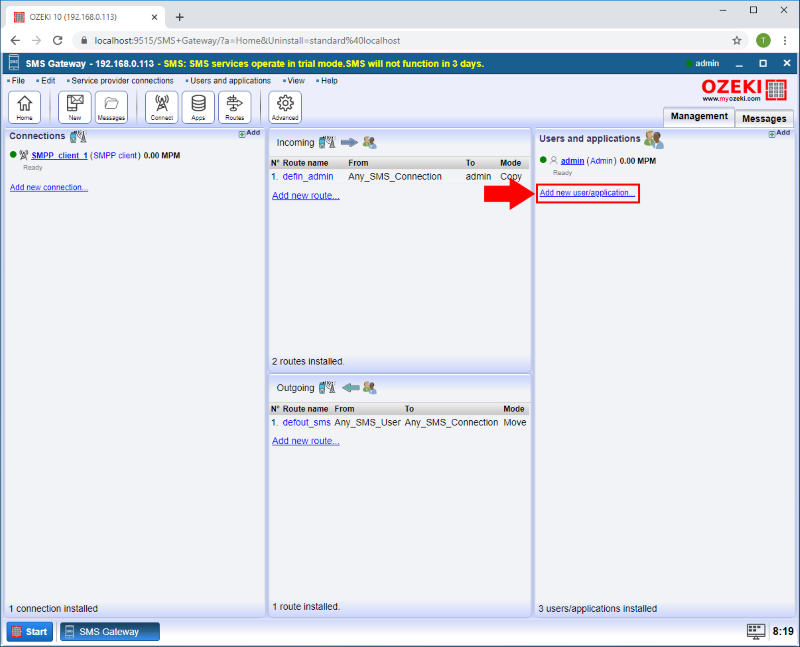This screenshot has width=800, height=647.
Task: Click the SMS Gateway taskbar button
Action: coord(110,632)
